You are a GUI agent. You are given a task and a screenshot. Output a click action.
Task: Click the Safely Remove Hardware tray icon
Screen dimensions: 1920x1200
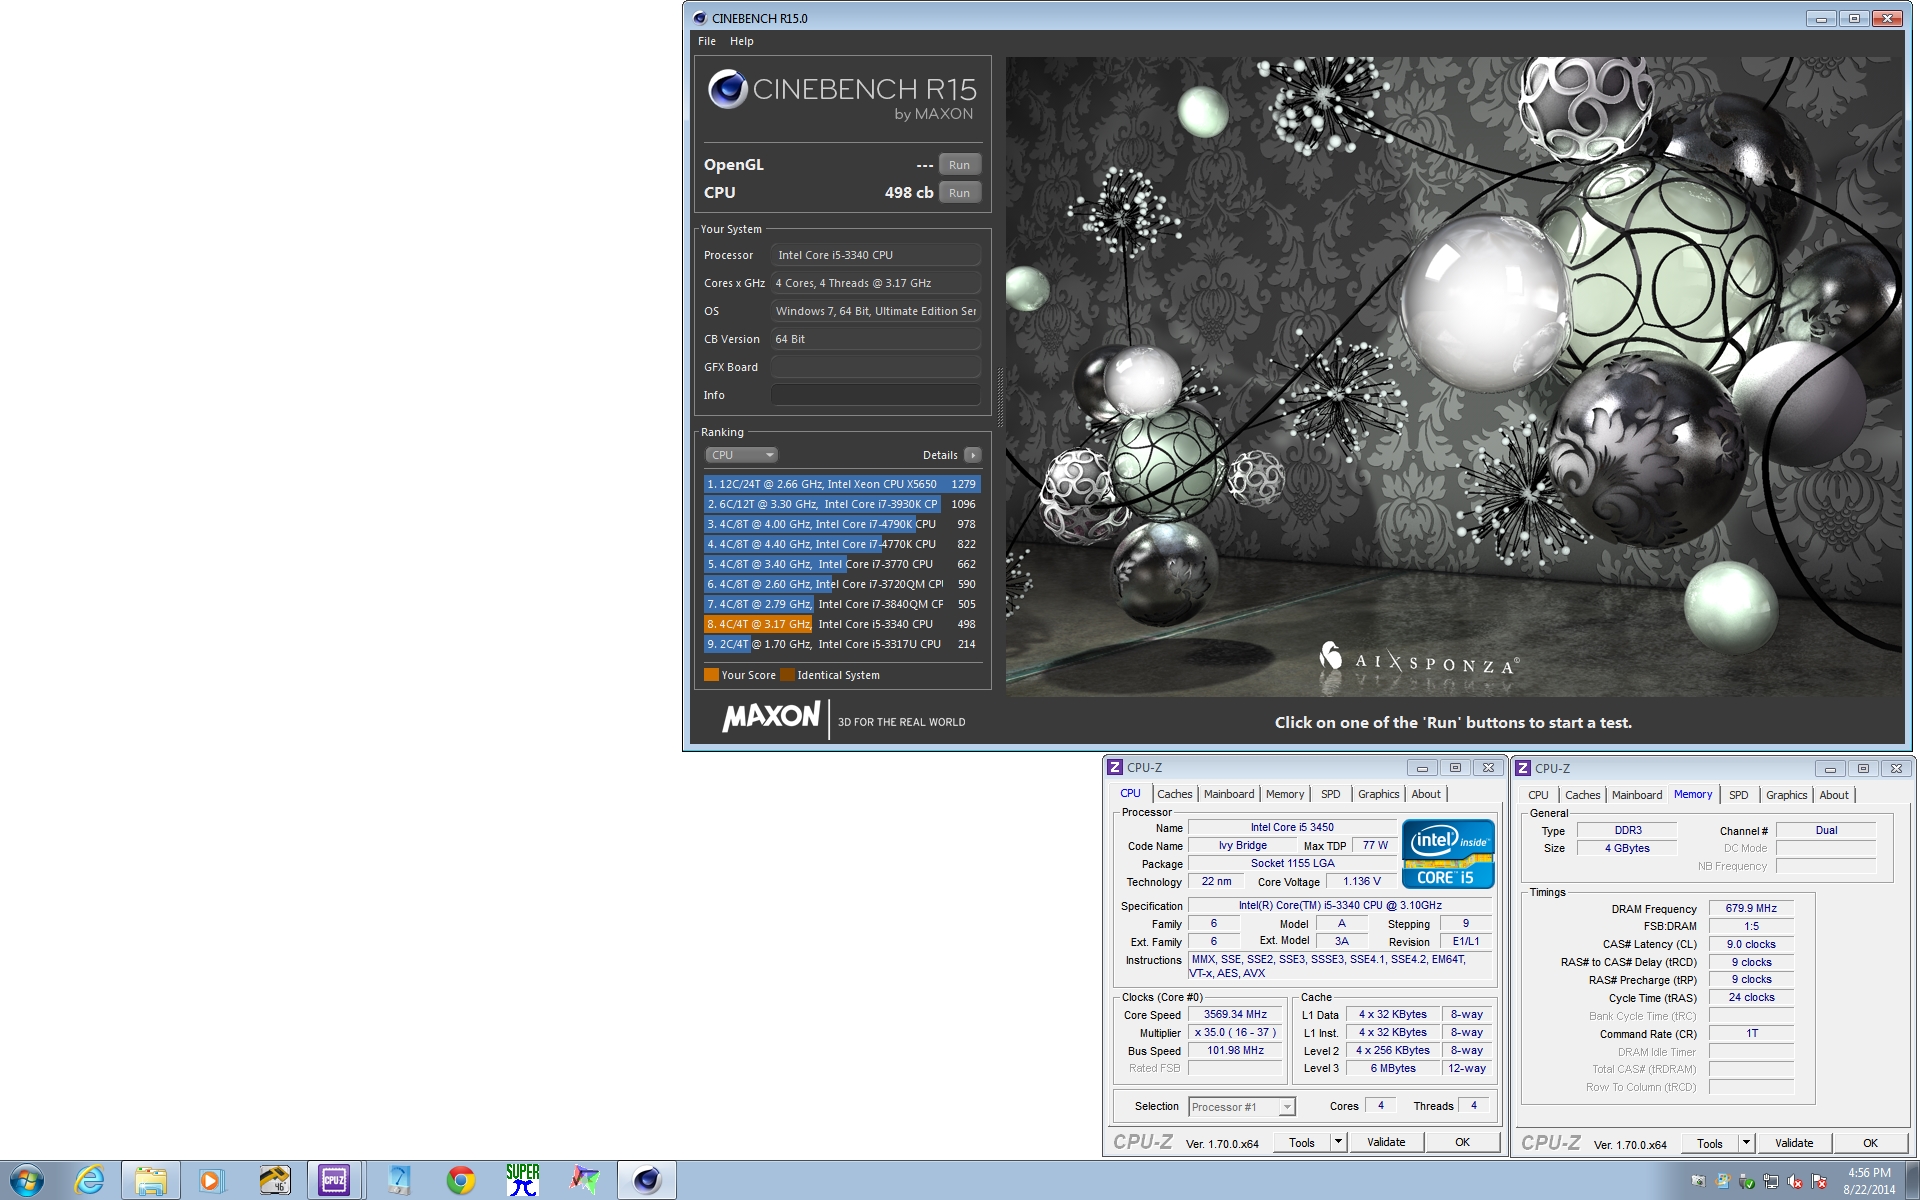point(1746,1181)
